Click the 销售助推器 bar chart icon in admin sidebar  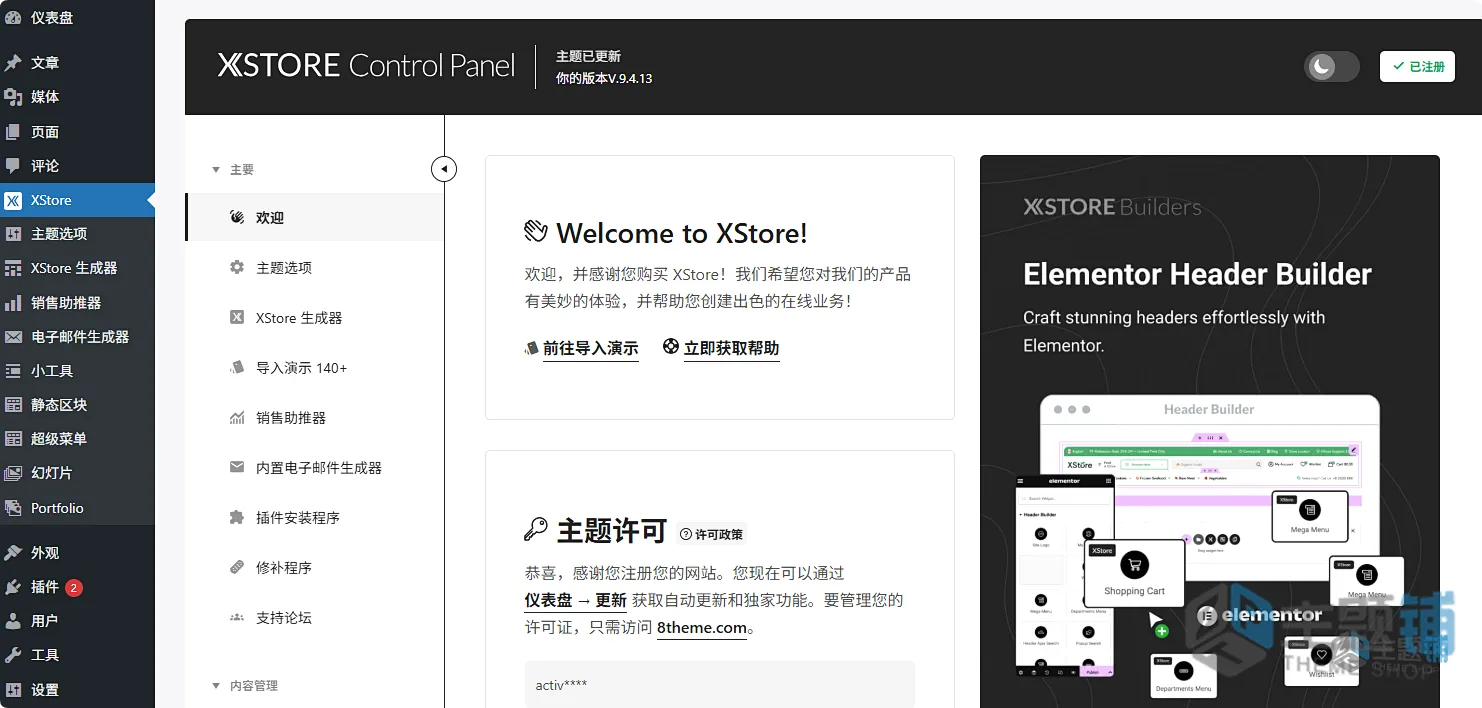13,303
